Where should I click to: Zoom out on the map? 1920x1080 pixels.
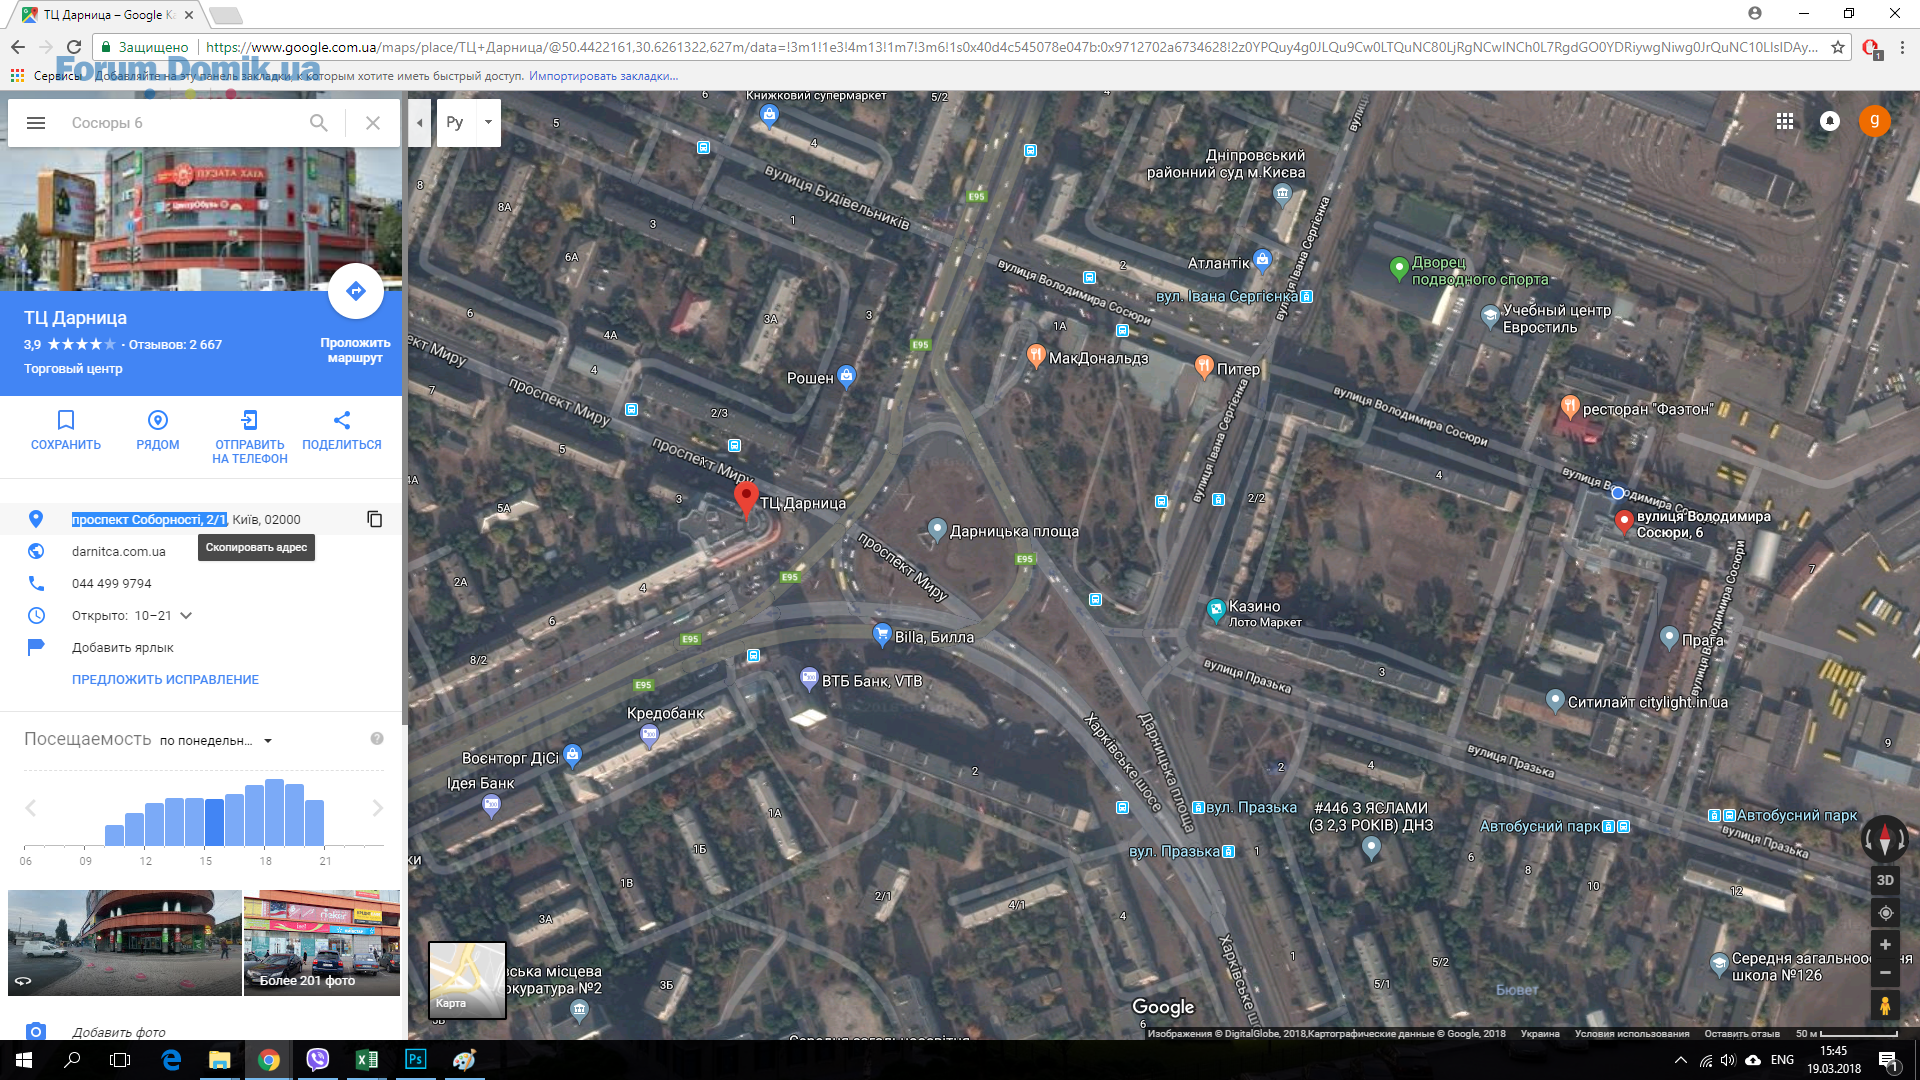(1885, 972)
